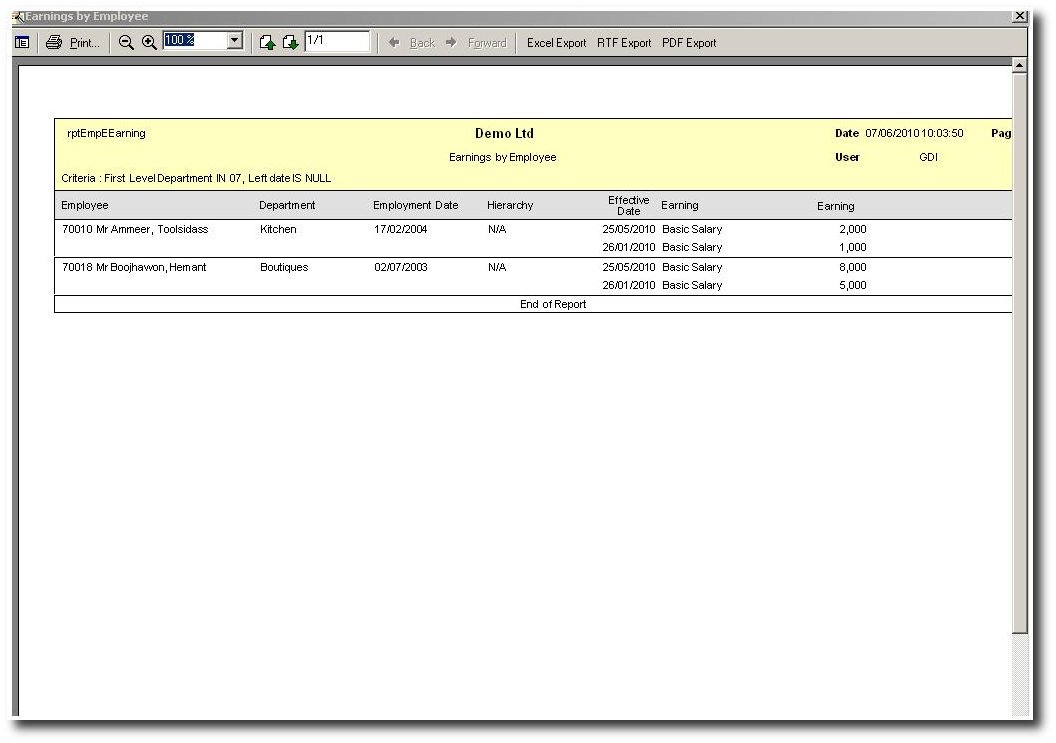Export report using PDF Export

tap(689, 43)
